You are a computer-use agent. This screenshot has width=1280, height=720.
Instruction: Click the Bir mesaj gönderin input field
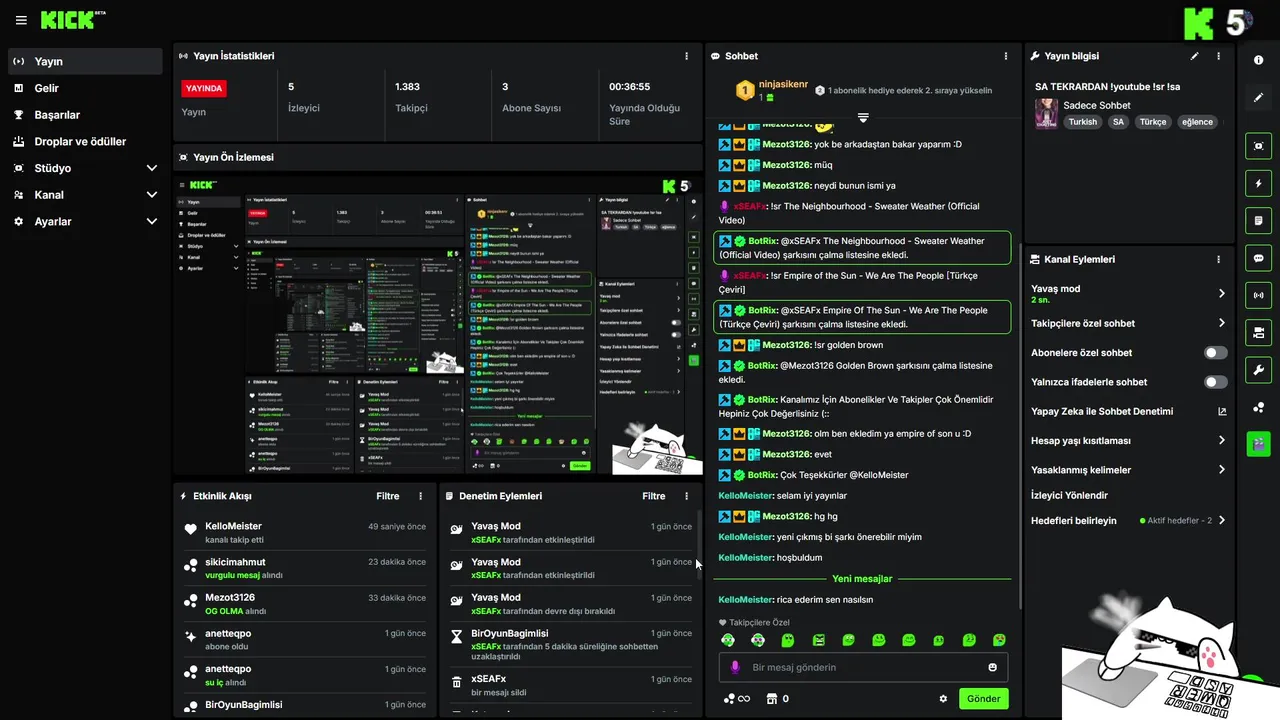863,667
